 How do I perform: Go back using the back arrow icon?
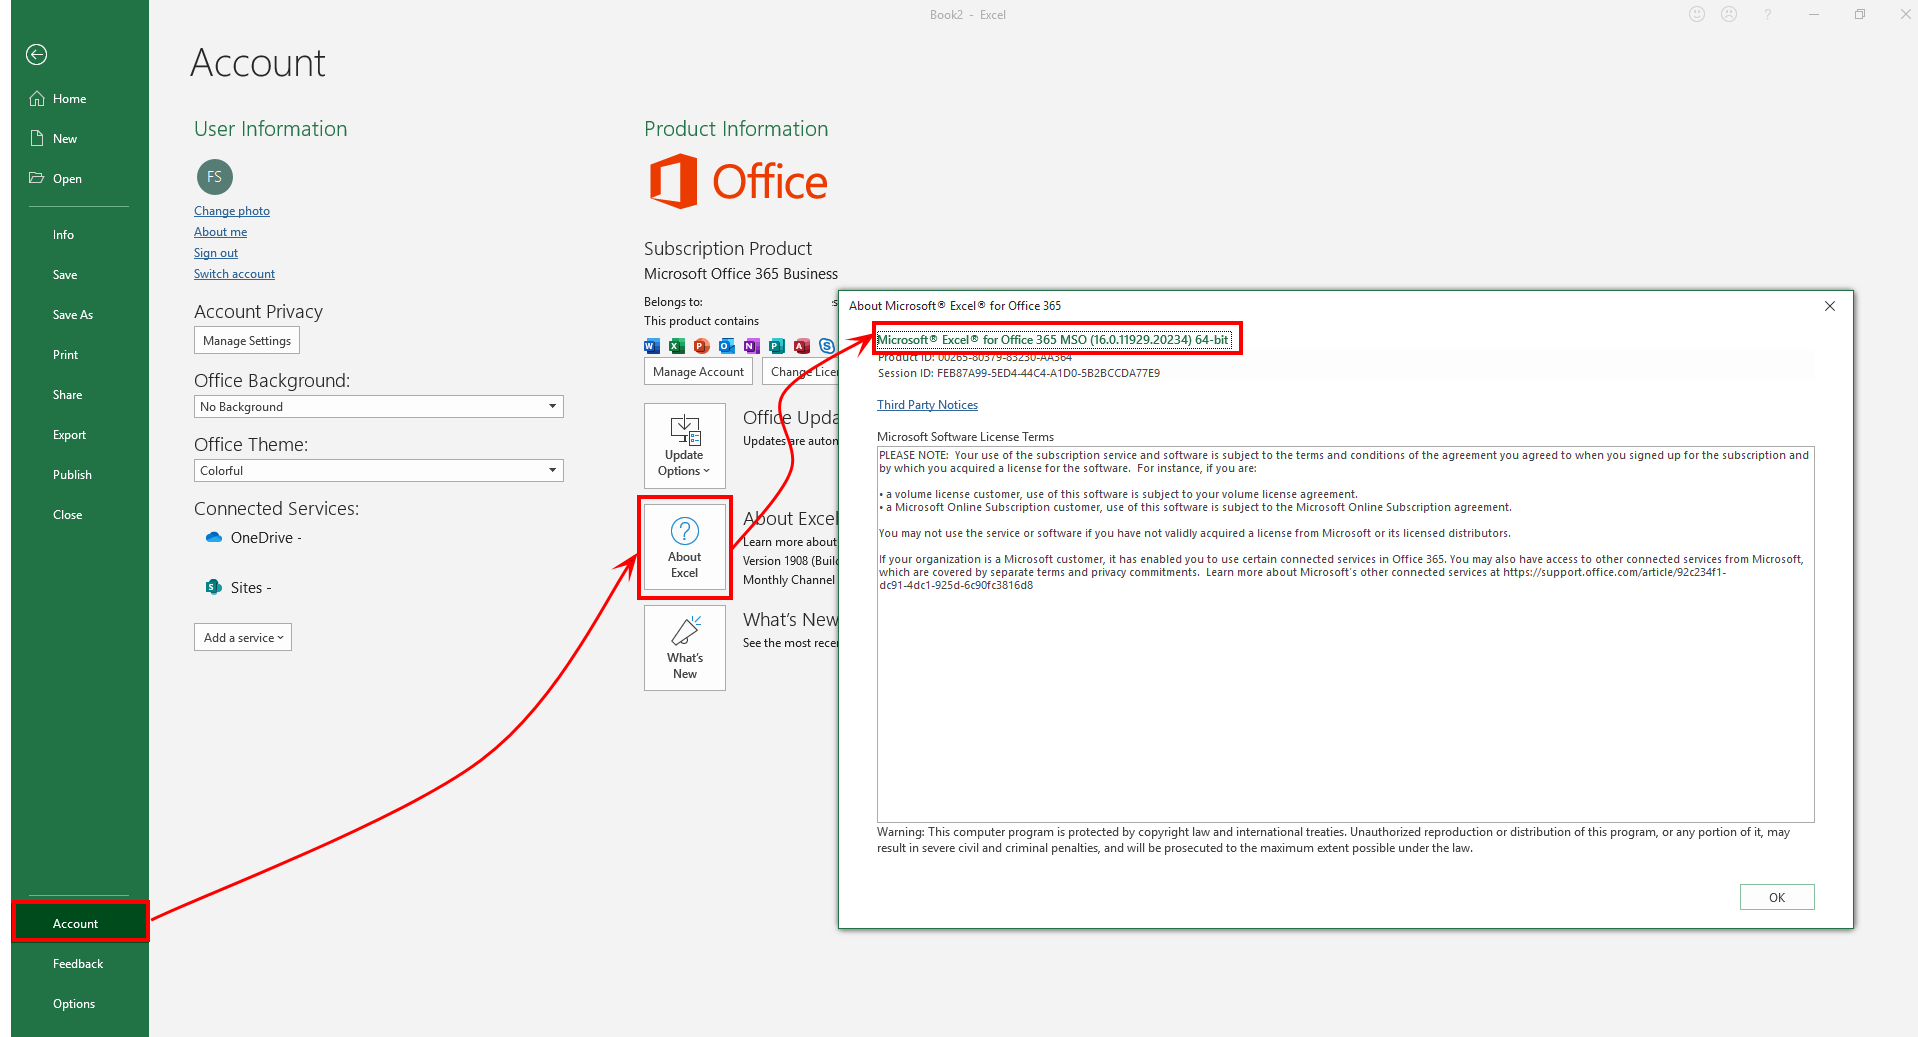click(37, 55)
